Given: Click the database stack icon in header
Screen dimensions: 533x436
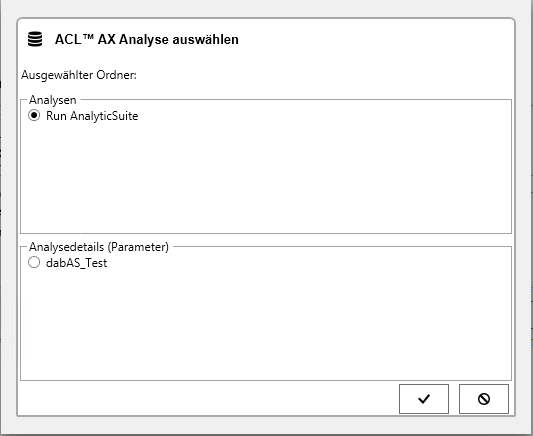Looking at the screenshot, I should (x=35, y=39).
